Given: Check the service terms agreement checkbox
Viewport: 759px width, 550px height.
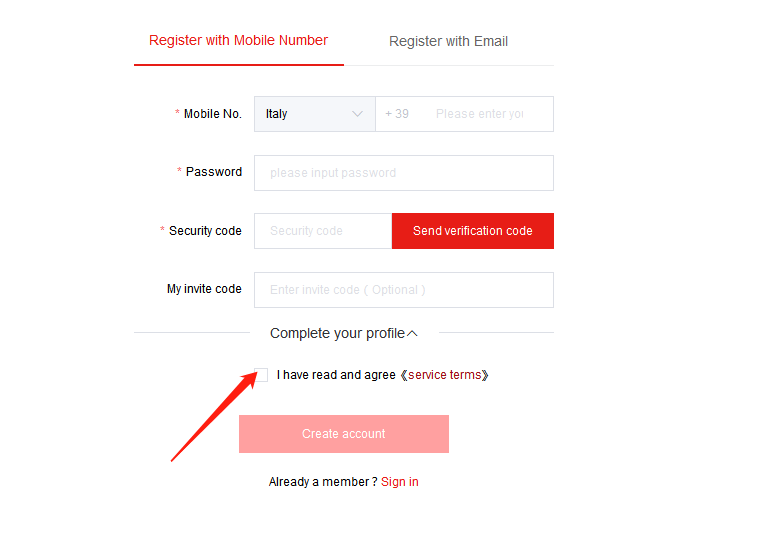Looking at the screenshot, I should (261, 375).
